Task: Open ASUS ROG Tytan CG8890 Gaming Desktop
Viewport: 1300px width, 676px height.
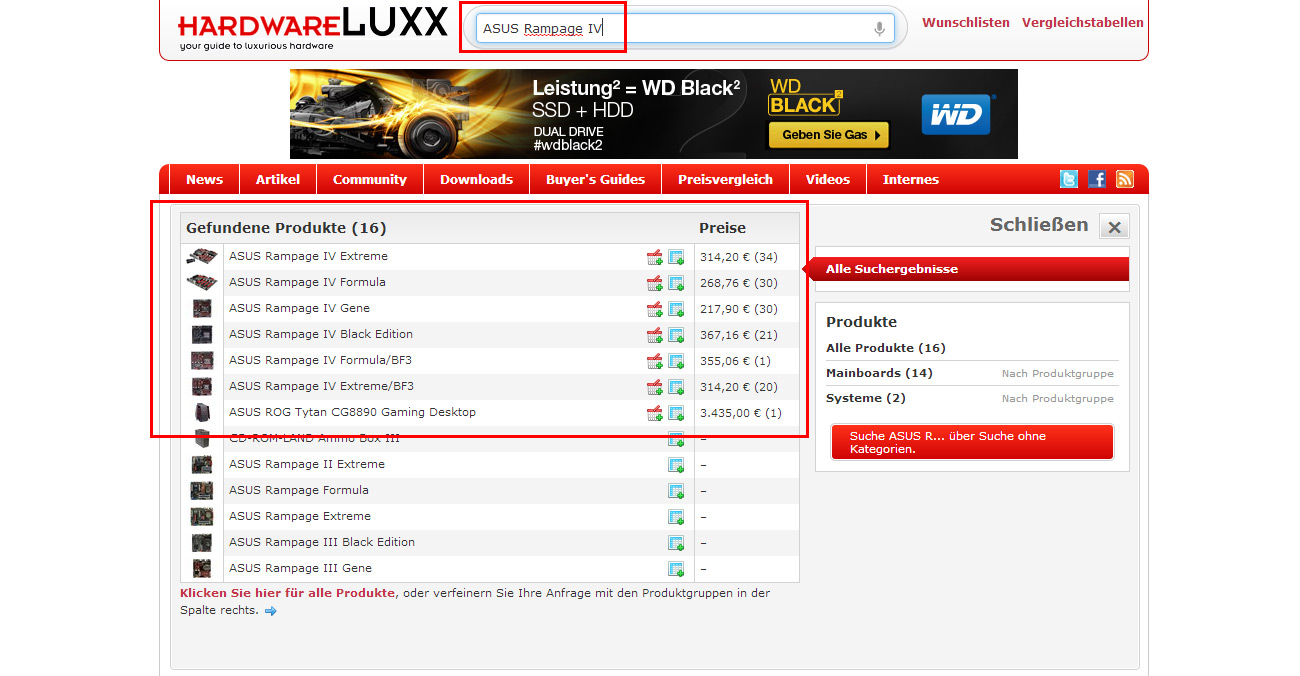Action: click(x=352, y=413)
